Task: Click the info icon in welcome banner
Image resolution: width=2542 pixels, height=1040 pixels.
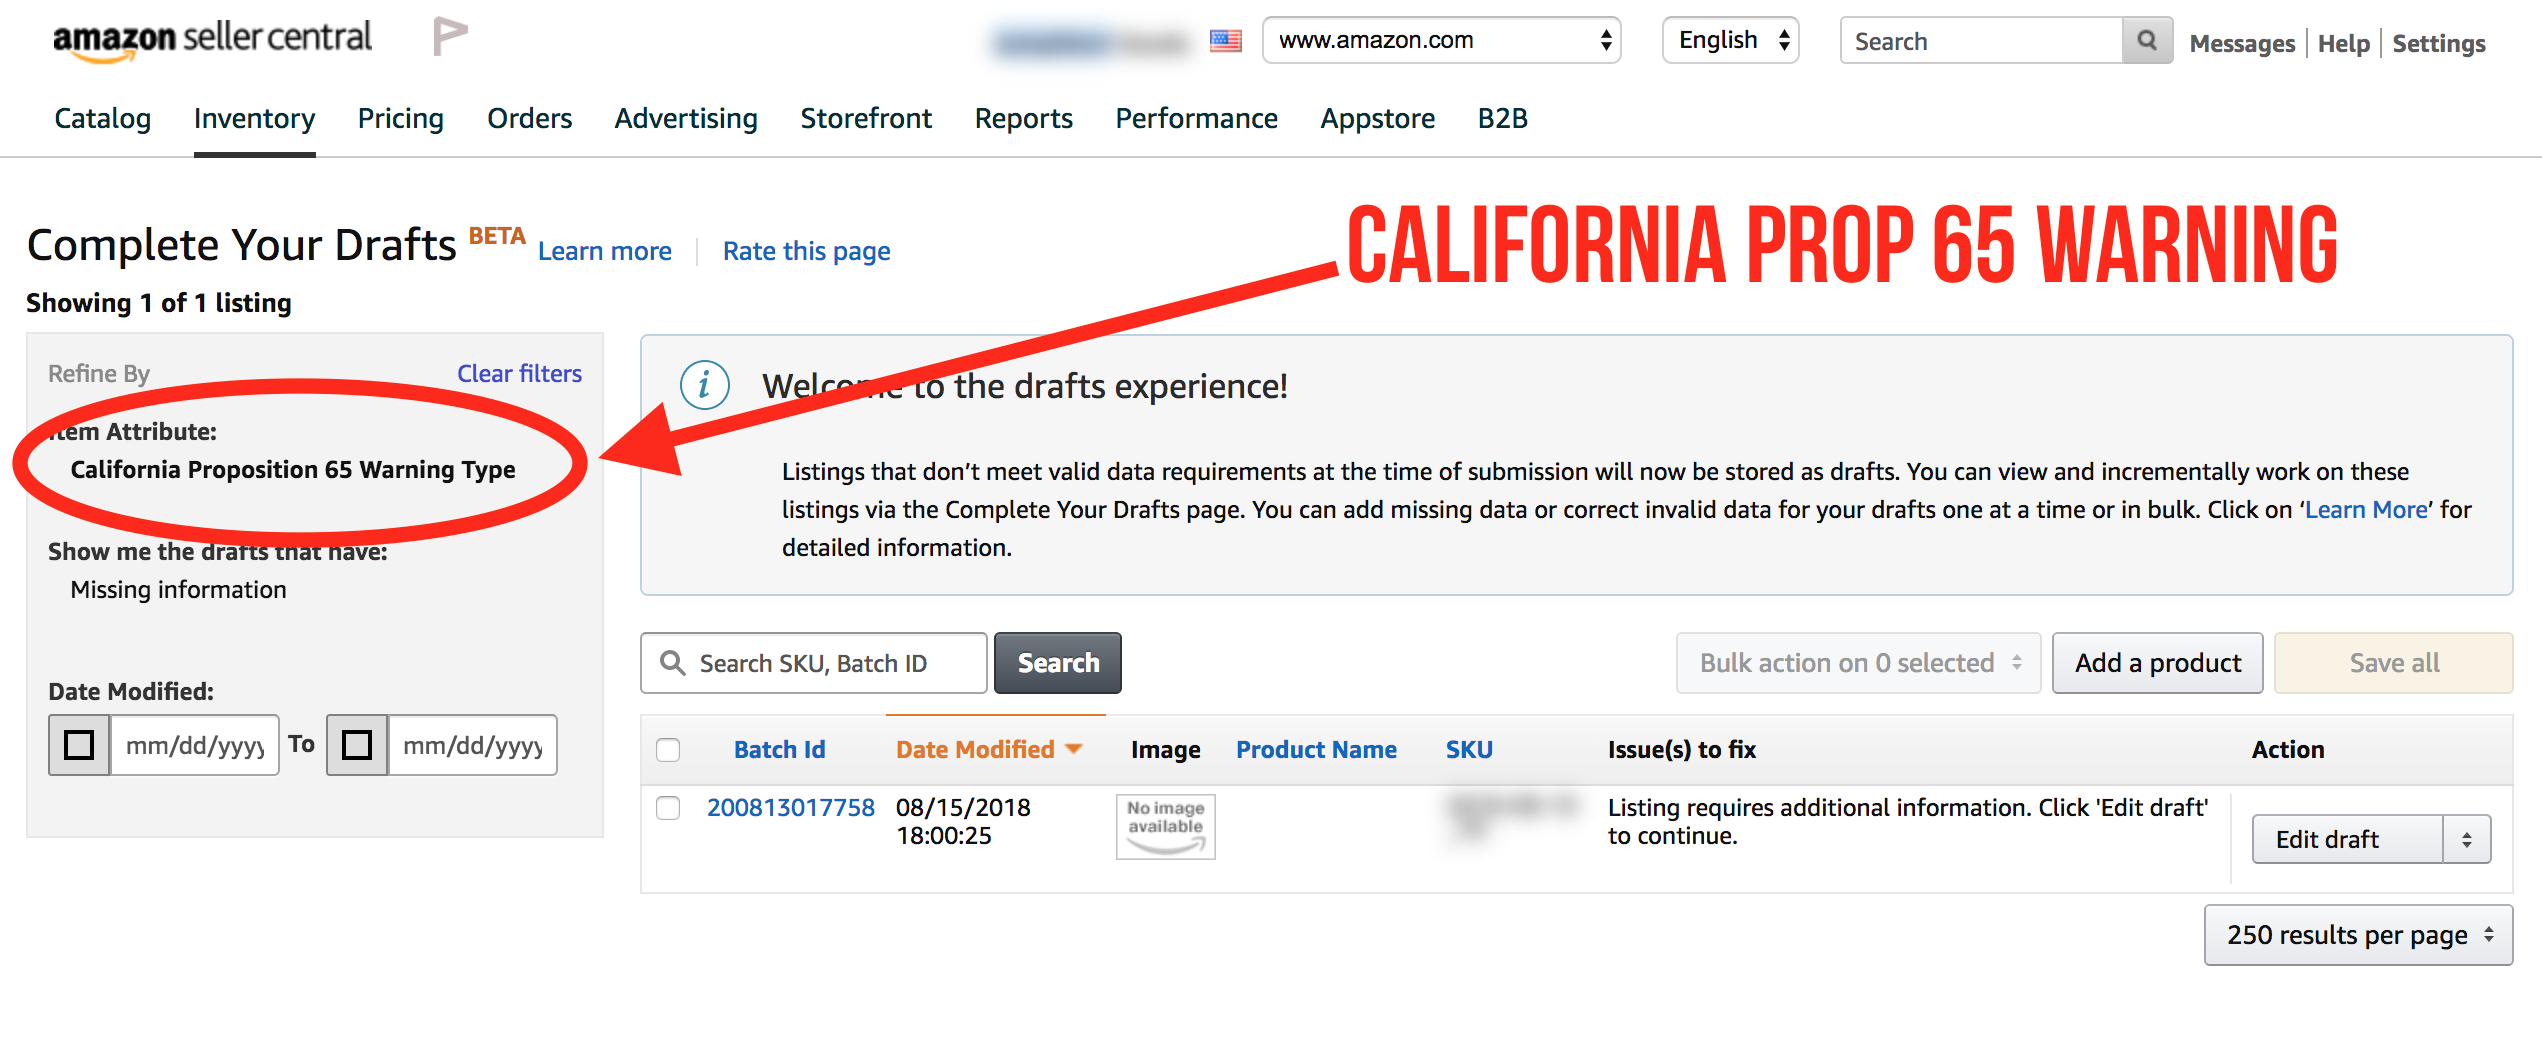Action: tap(704, 385)
